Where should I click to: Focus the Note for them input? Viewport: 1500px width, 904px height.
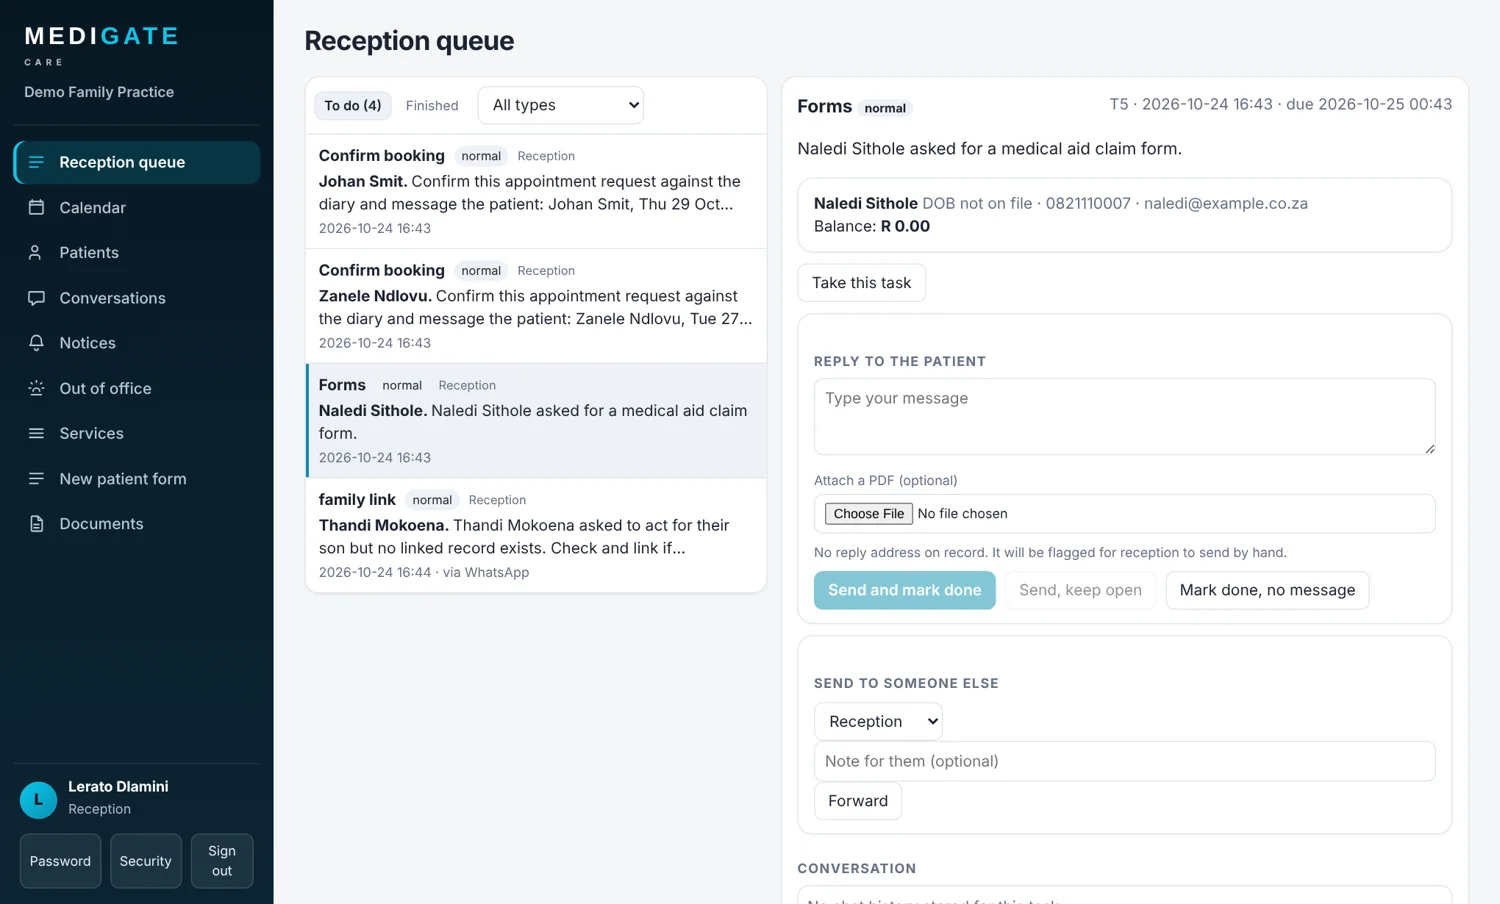(1124, 761)
